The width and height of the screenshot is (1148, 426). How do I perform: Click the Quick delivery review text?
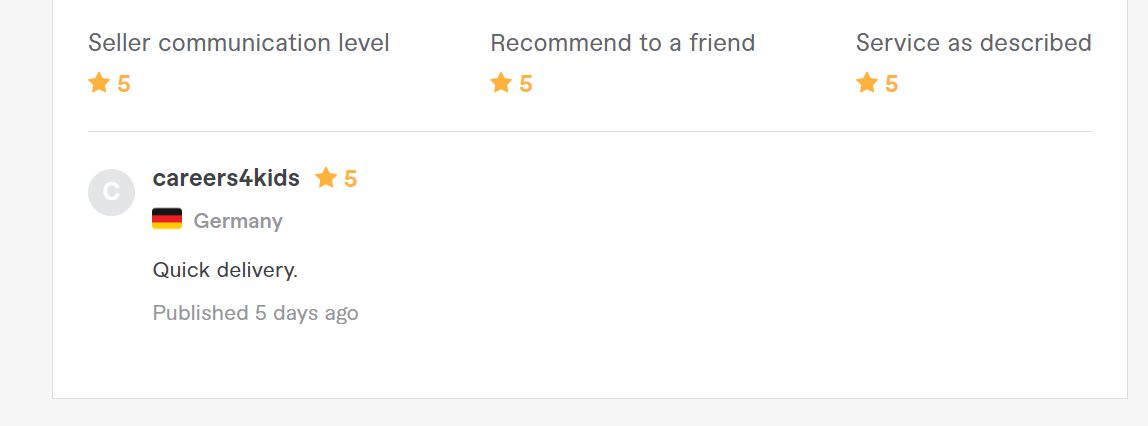point(225,270)
